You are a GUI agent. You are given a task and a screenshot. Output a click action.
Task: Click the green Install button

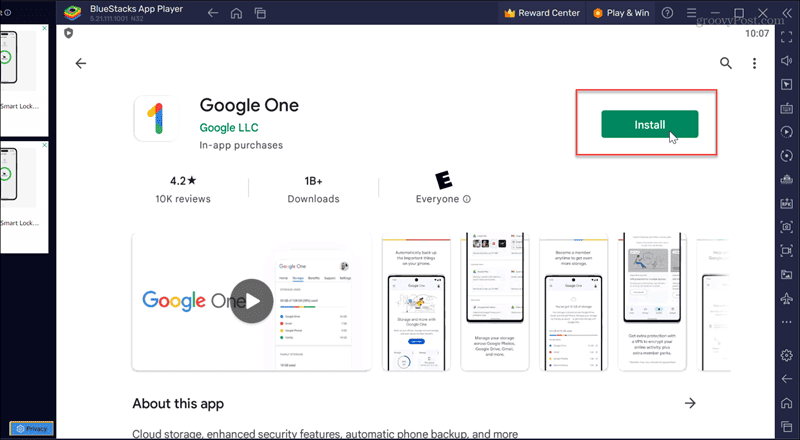point(649,125)
